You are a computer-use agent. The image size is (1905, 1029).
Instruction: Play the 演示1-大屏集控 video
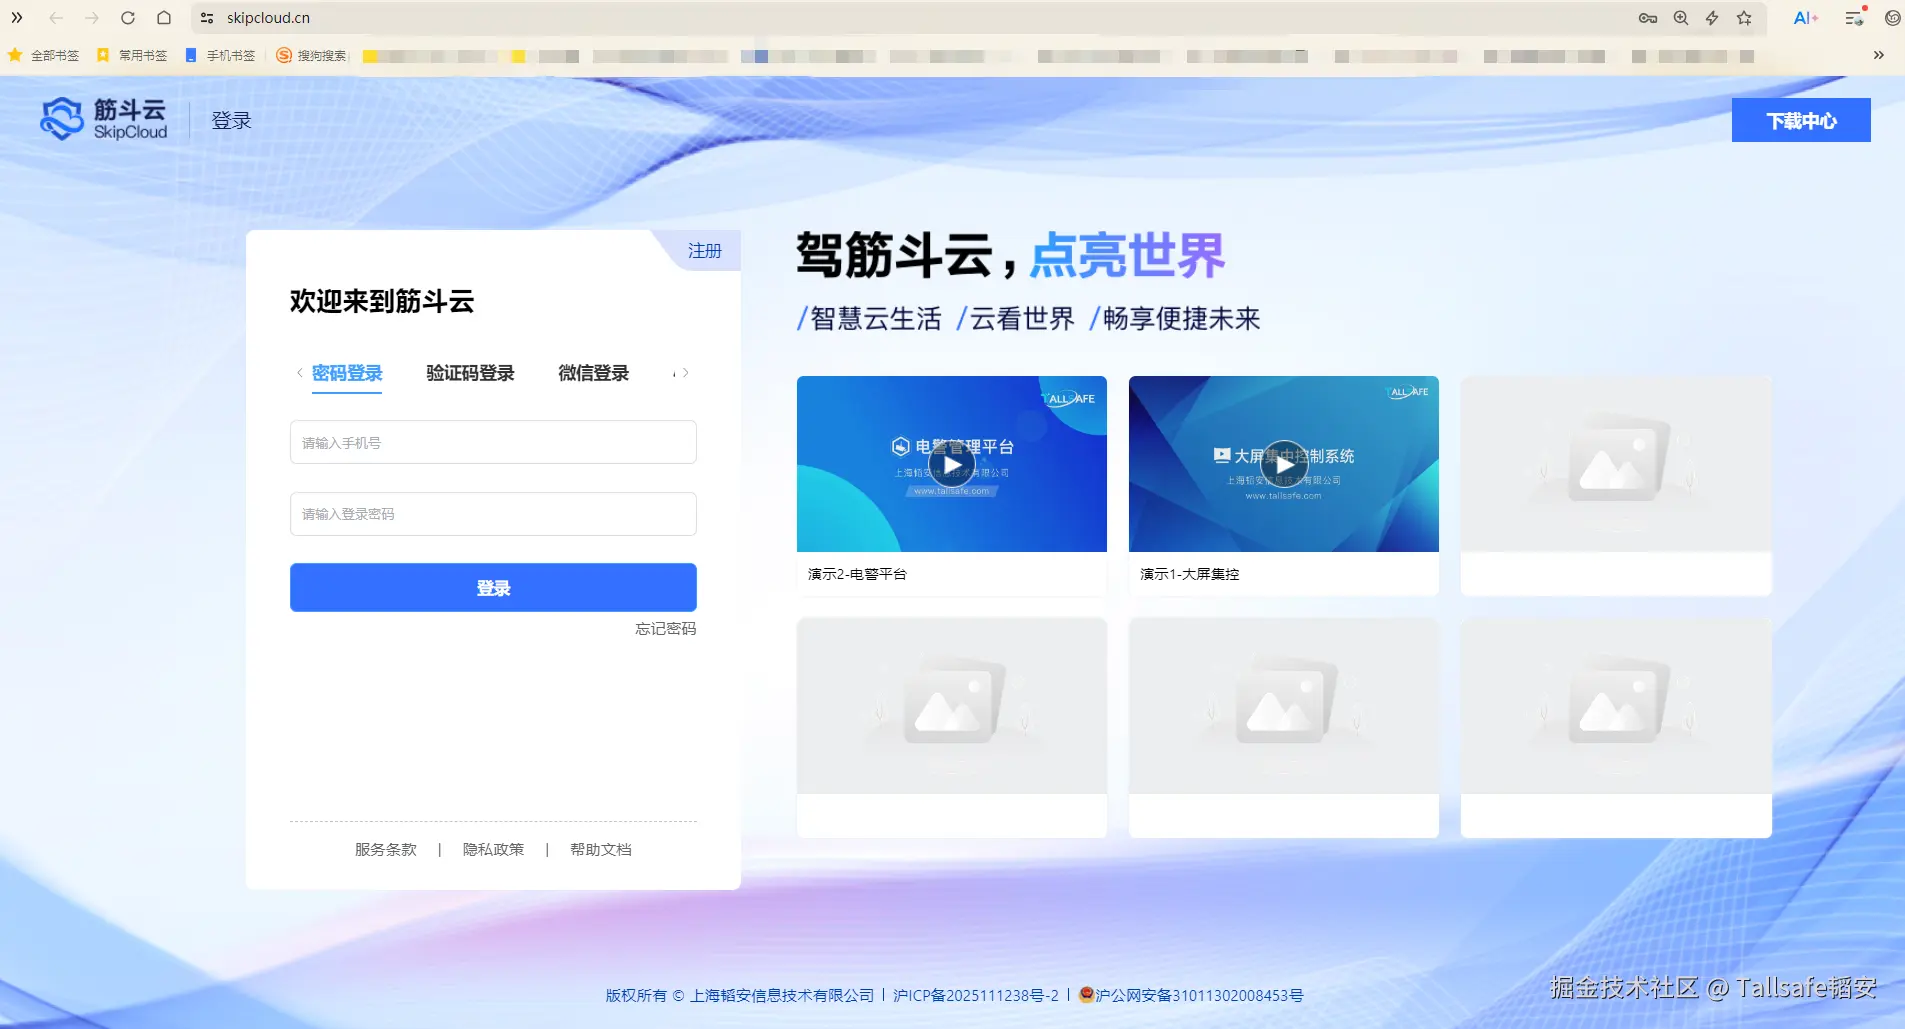[x=1284, y=464]
